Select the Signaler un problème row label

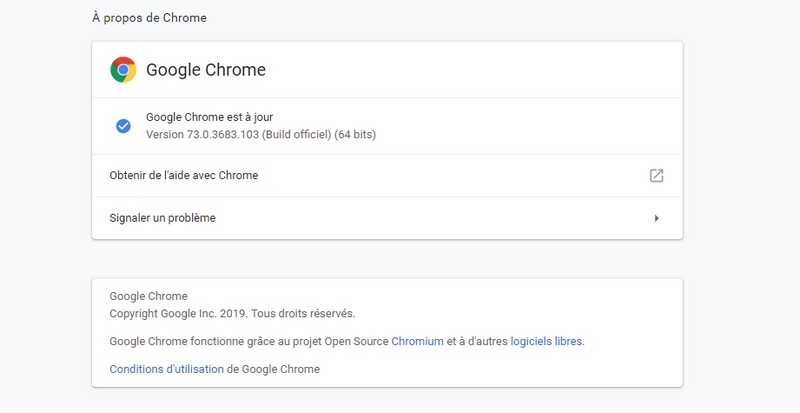(162, 218)
